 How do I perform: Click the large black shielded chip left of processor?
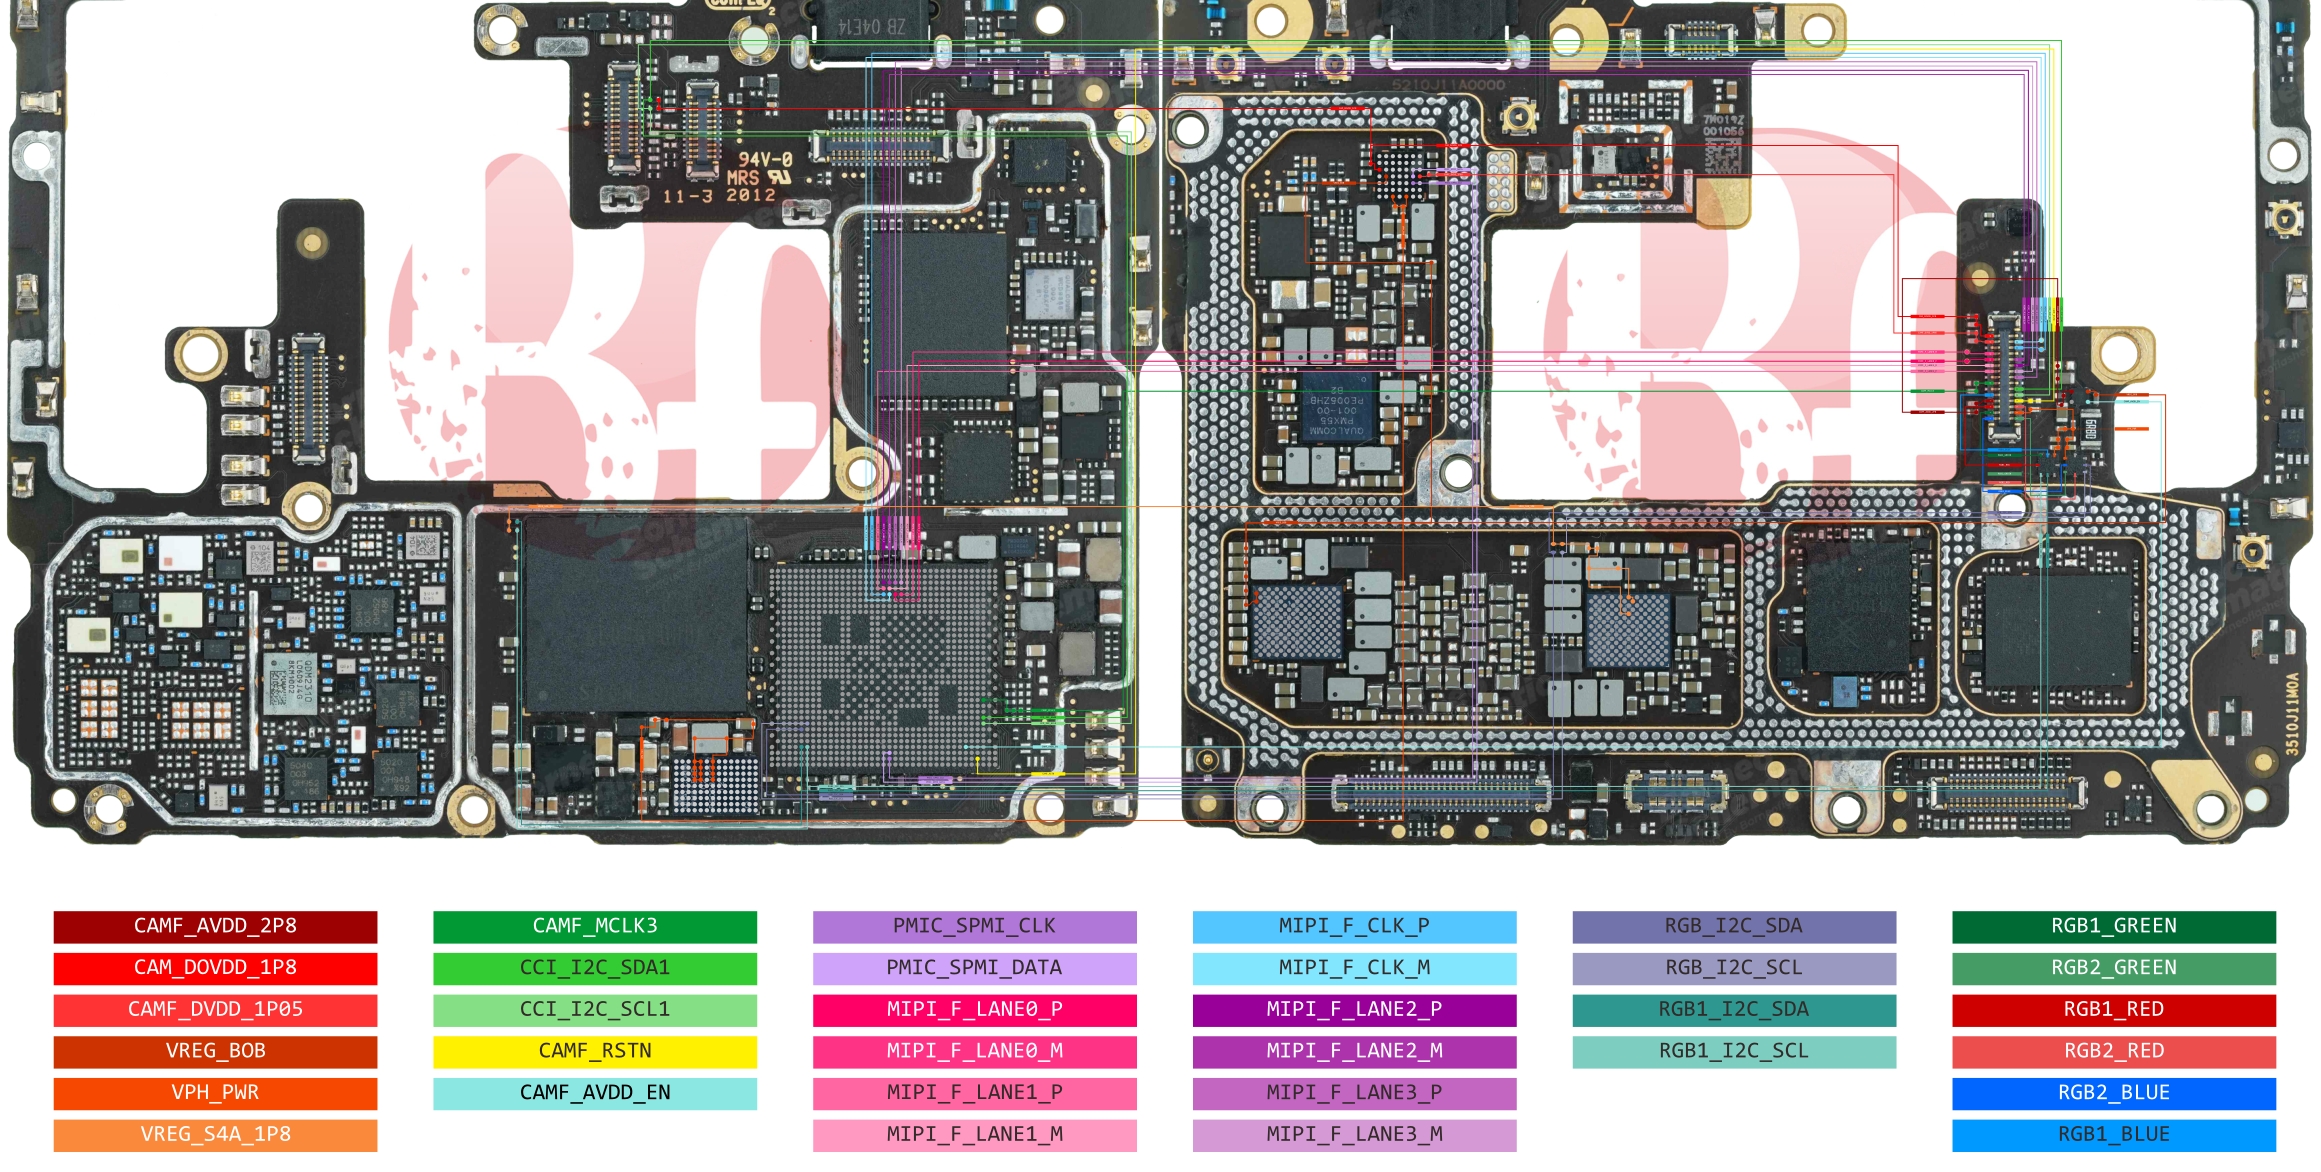click(634, 614)
